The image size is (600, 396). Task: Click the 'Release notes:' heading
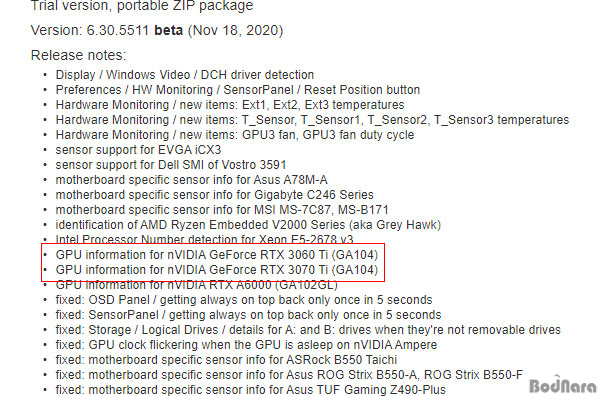pyautogui.click(x=78, y=55)
